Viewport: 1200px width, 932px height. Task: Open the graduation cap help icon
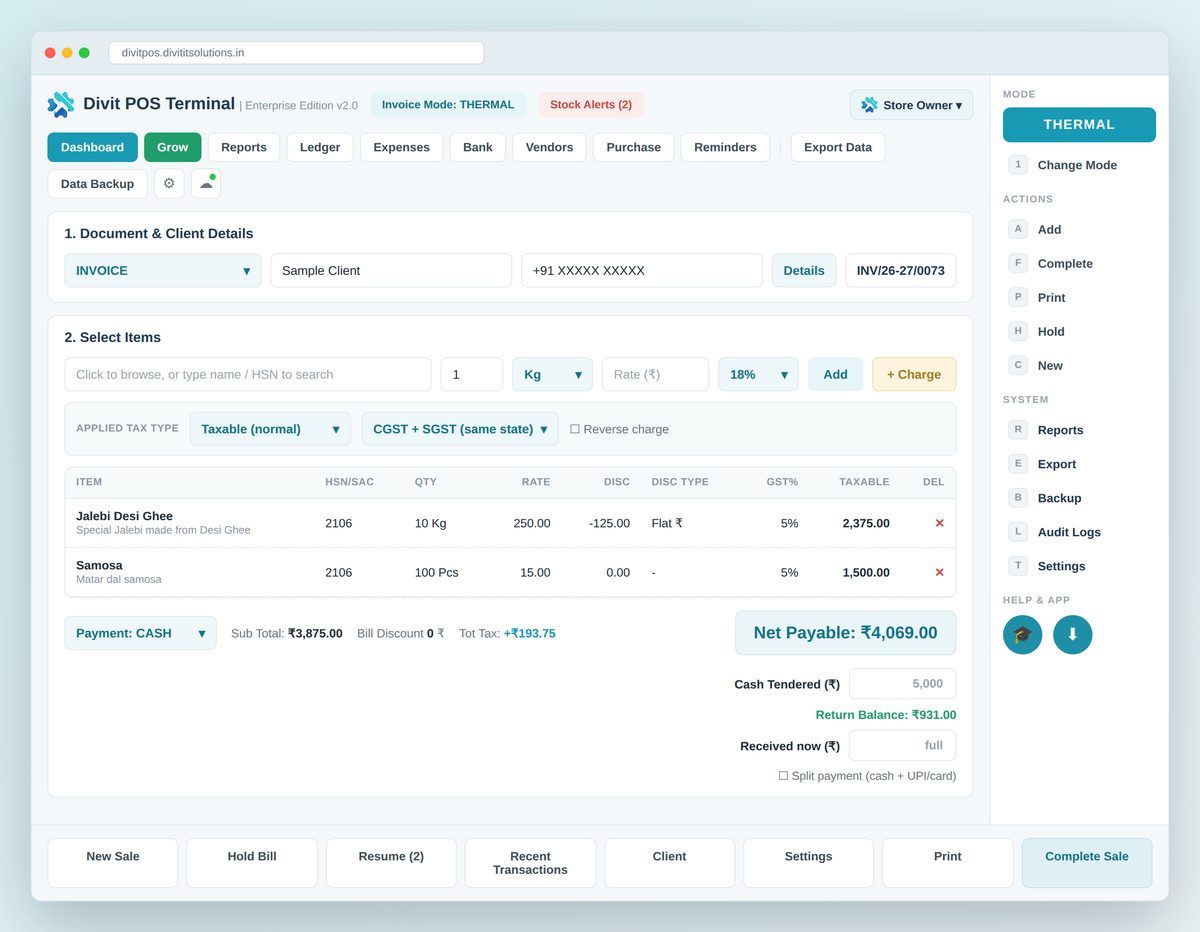(1022, 634)
